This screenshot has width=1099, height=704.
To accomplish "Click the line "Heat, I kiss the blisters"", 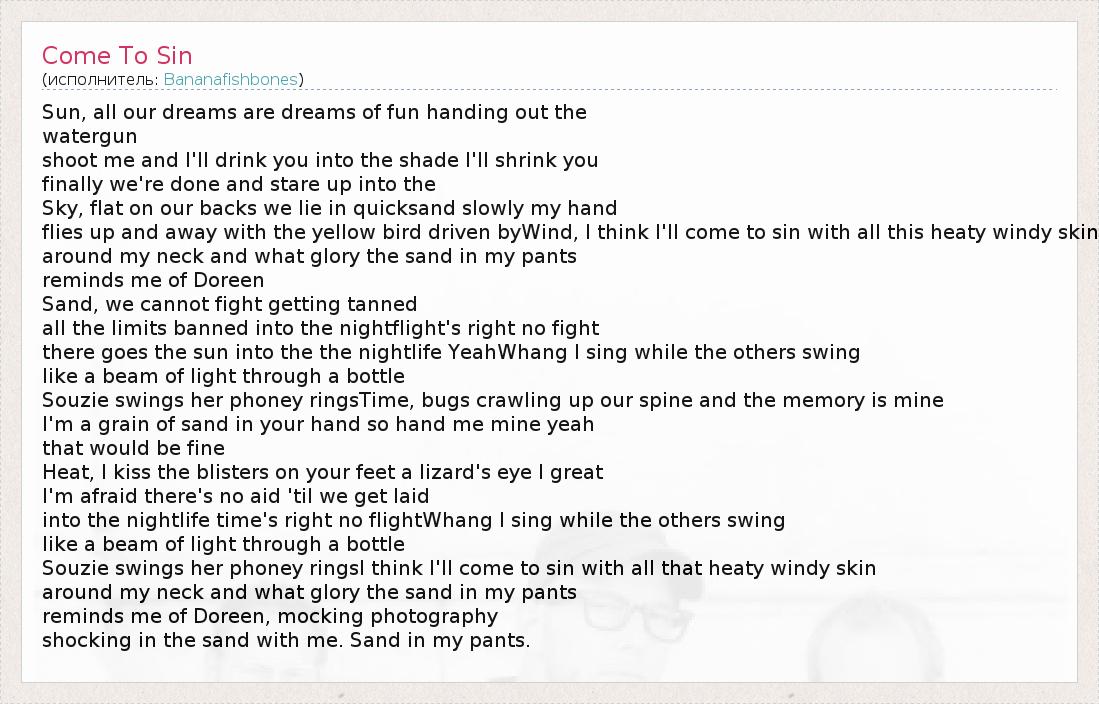I will [x=323, y=472].
